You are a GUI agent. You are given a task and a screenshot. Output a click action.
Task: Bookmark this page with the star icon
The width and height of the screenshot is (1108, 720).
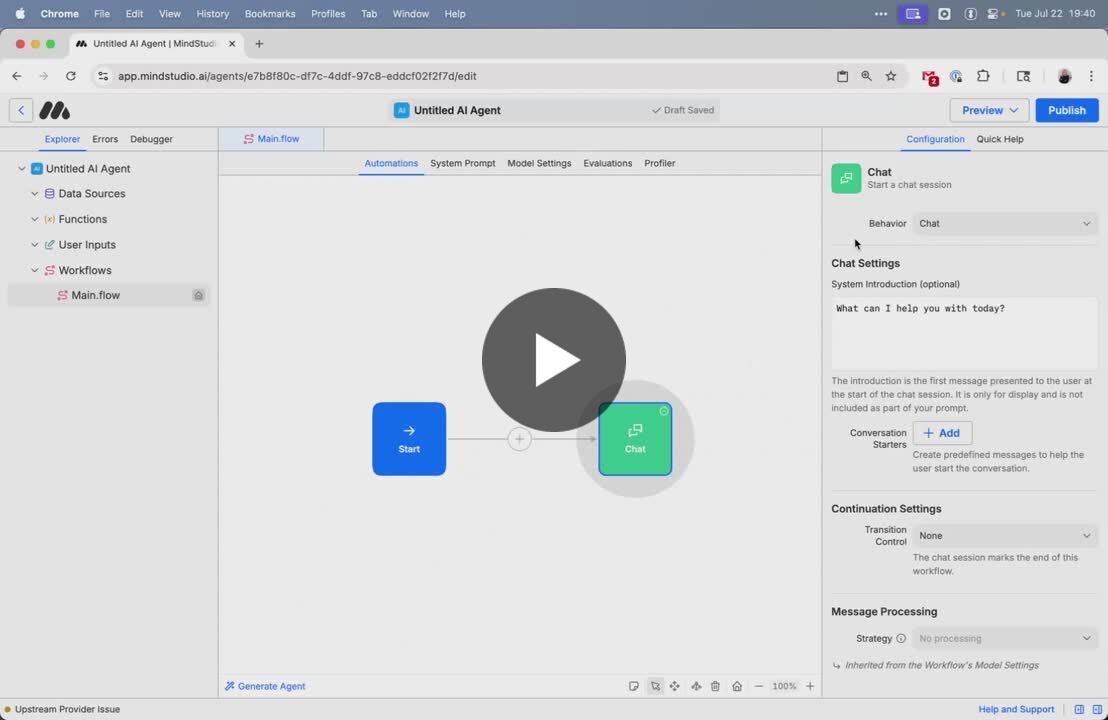tap(891, 76)
